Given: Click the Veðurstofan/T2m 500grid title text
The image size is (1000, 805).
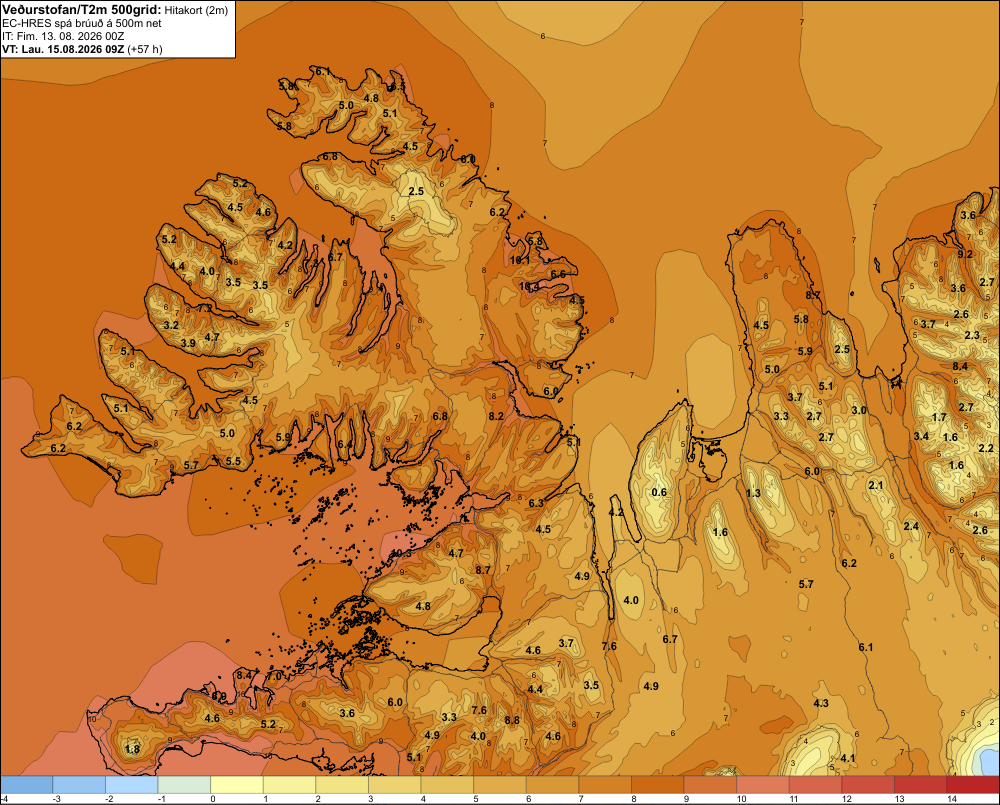Looking at the screenshot, I should point(81,10).
